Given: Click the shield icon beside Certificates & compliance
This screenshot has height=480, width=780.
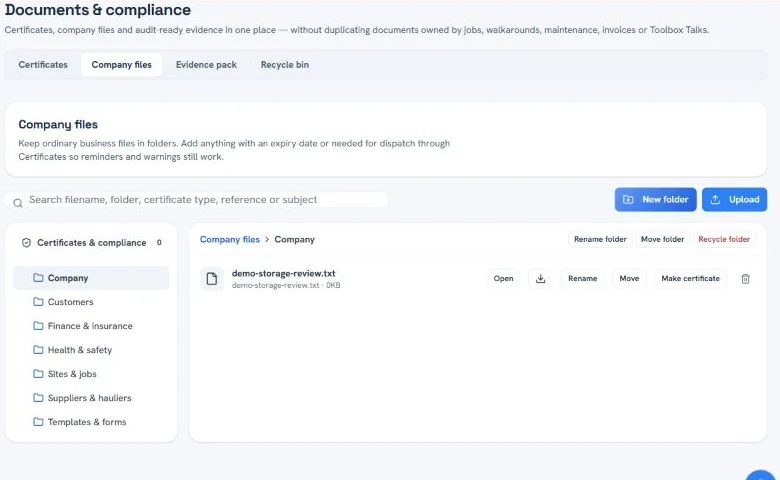Looking at the screenshot, I should point(26,243).
